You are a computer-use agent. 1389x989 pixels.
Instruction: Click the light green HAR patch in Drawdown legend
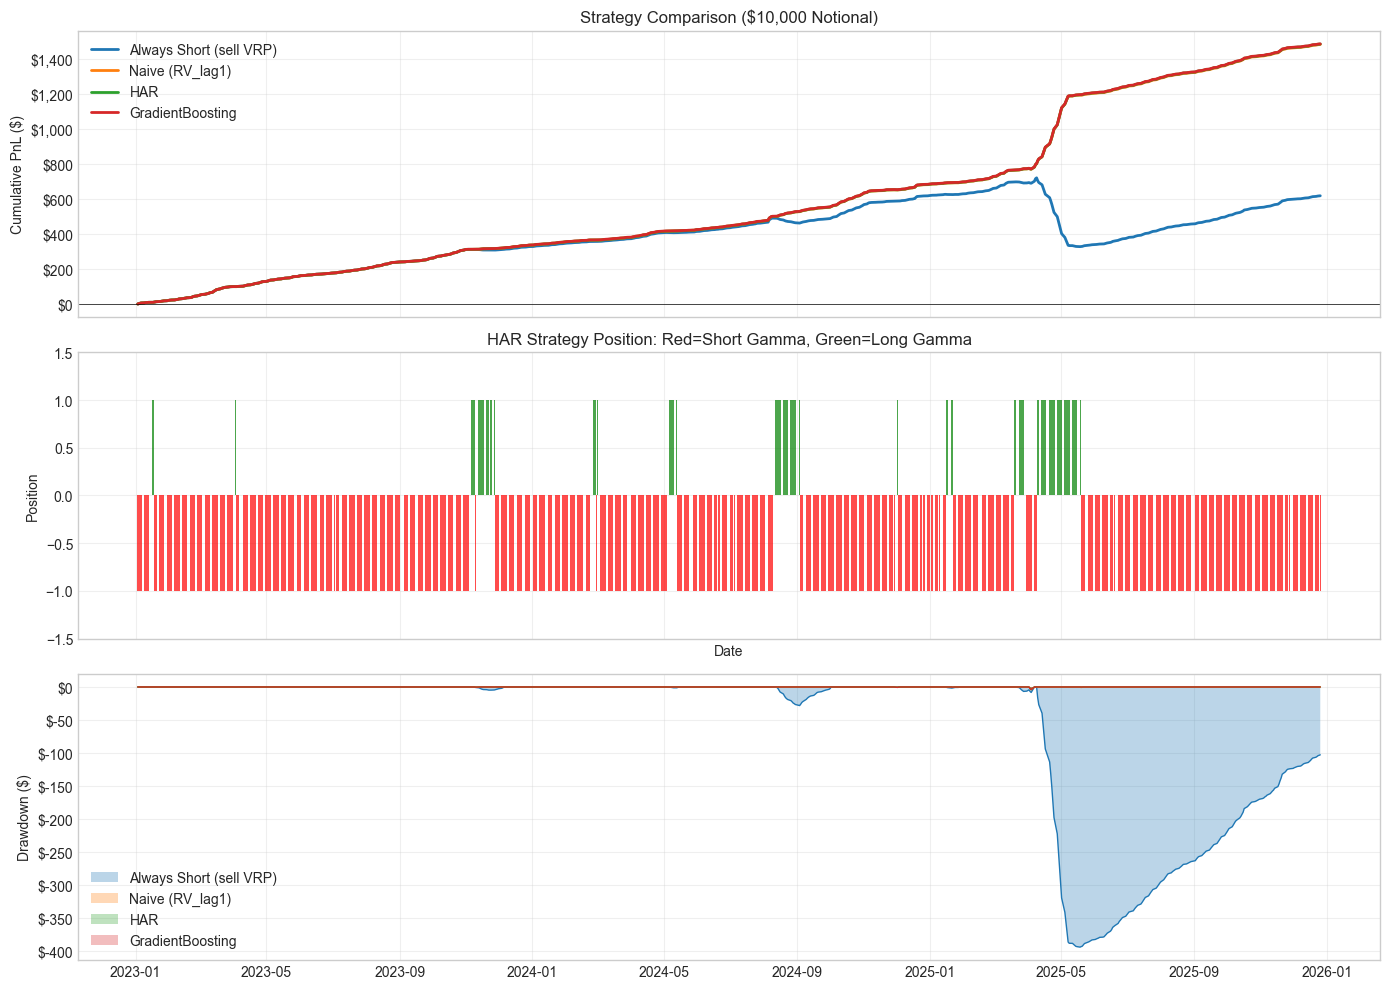click(x=104, y=920)
